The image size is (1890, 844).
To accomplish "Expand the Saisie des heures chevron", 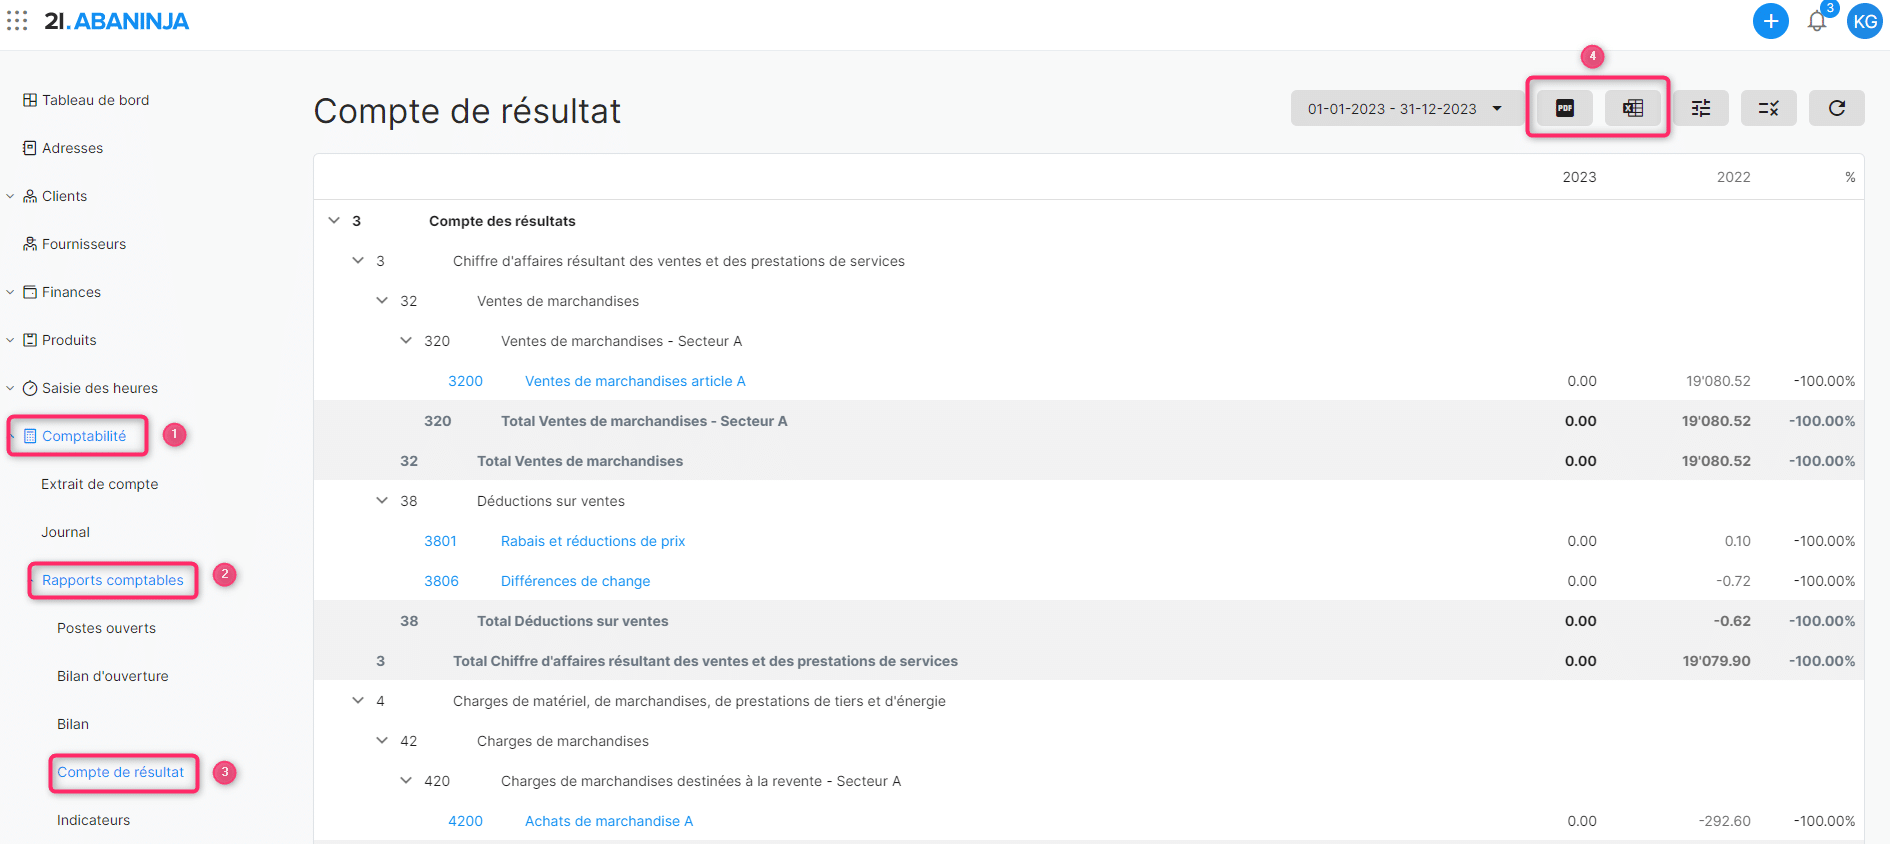I will (x=10, y=388).
